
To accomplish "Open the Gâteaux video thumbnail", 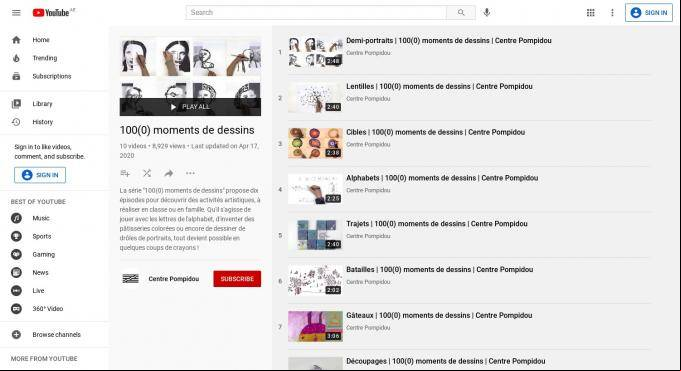I will pyautogui.click(x=315, y=326).
